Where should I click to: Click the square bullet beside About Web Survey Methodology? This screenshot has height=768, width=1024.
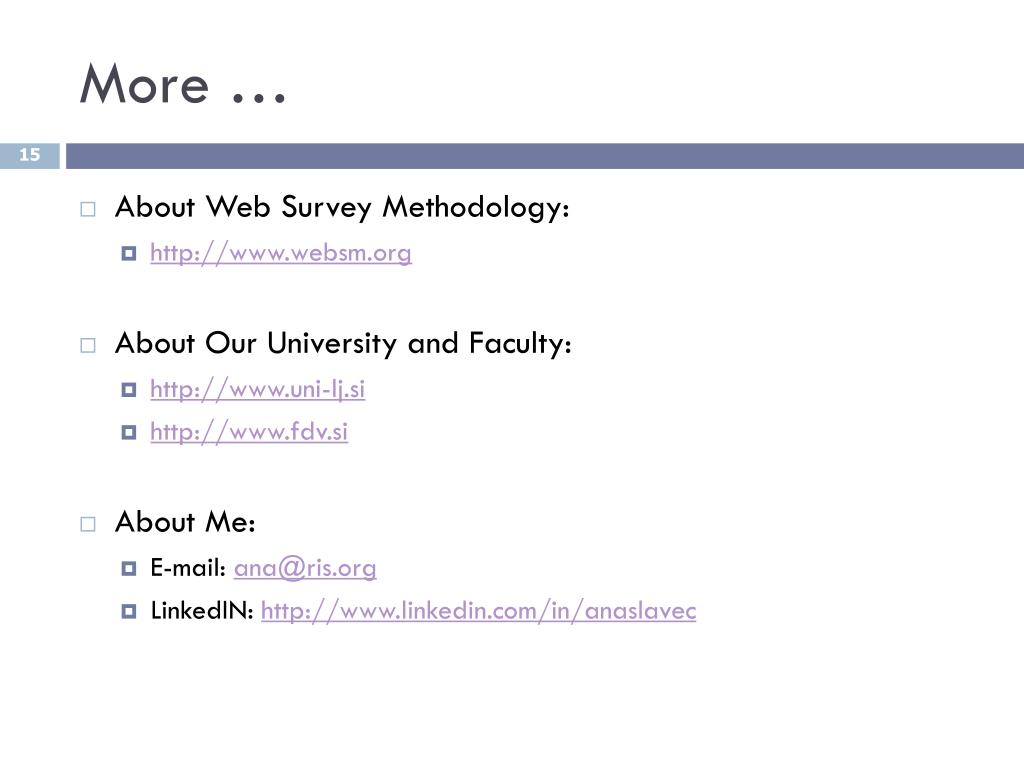click(x=88, y=209)
